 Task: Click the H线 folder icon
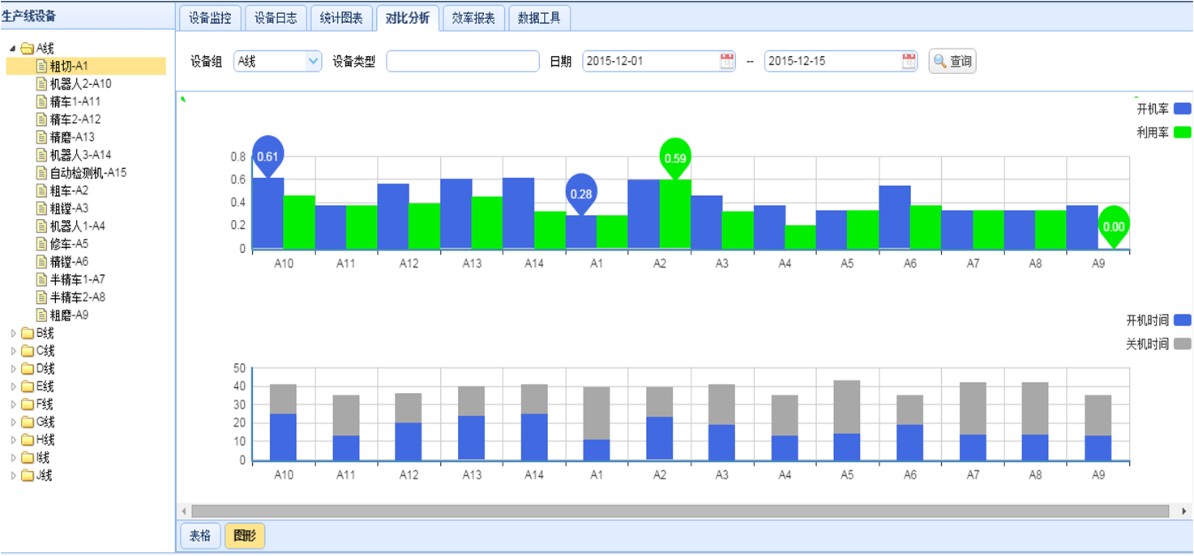[x=27, y=439]
